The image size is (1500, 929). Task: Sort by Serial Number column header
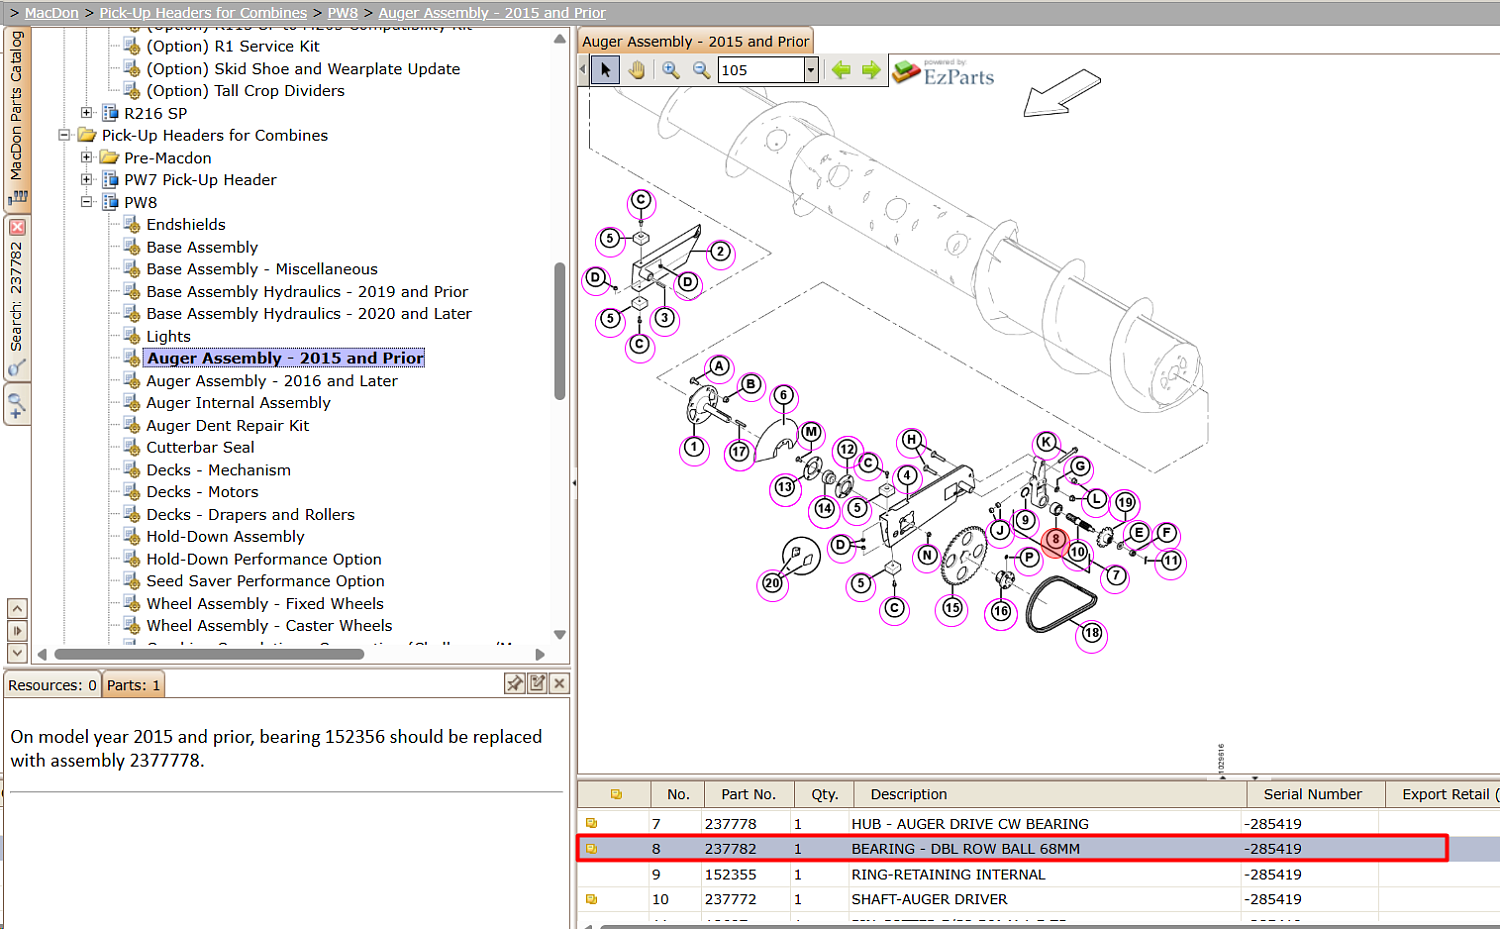[1315, 794]
